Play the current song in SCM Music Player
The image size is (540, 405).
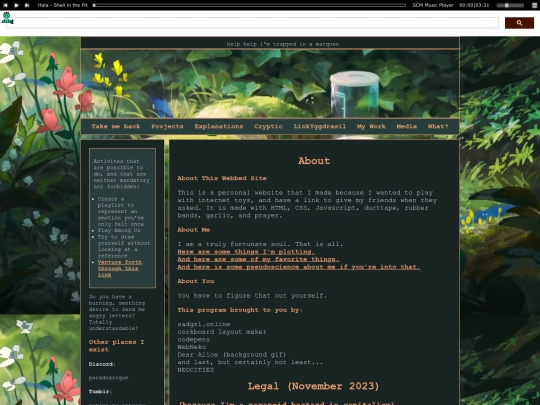coord(16,5)
